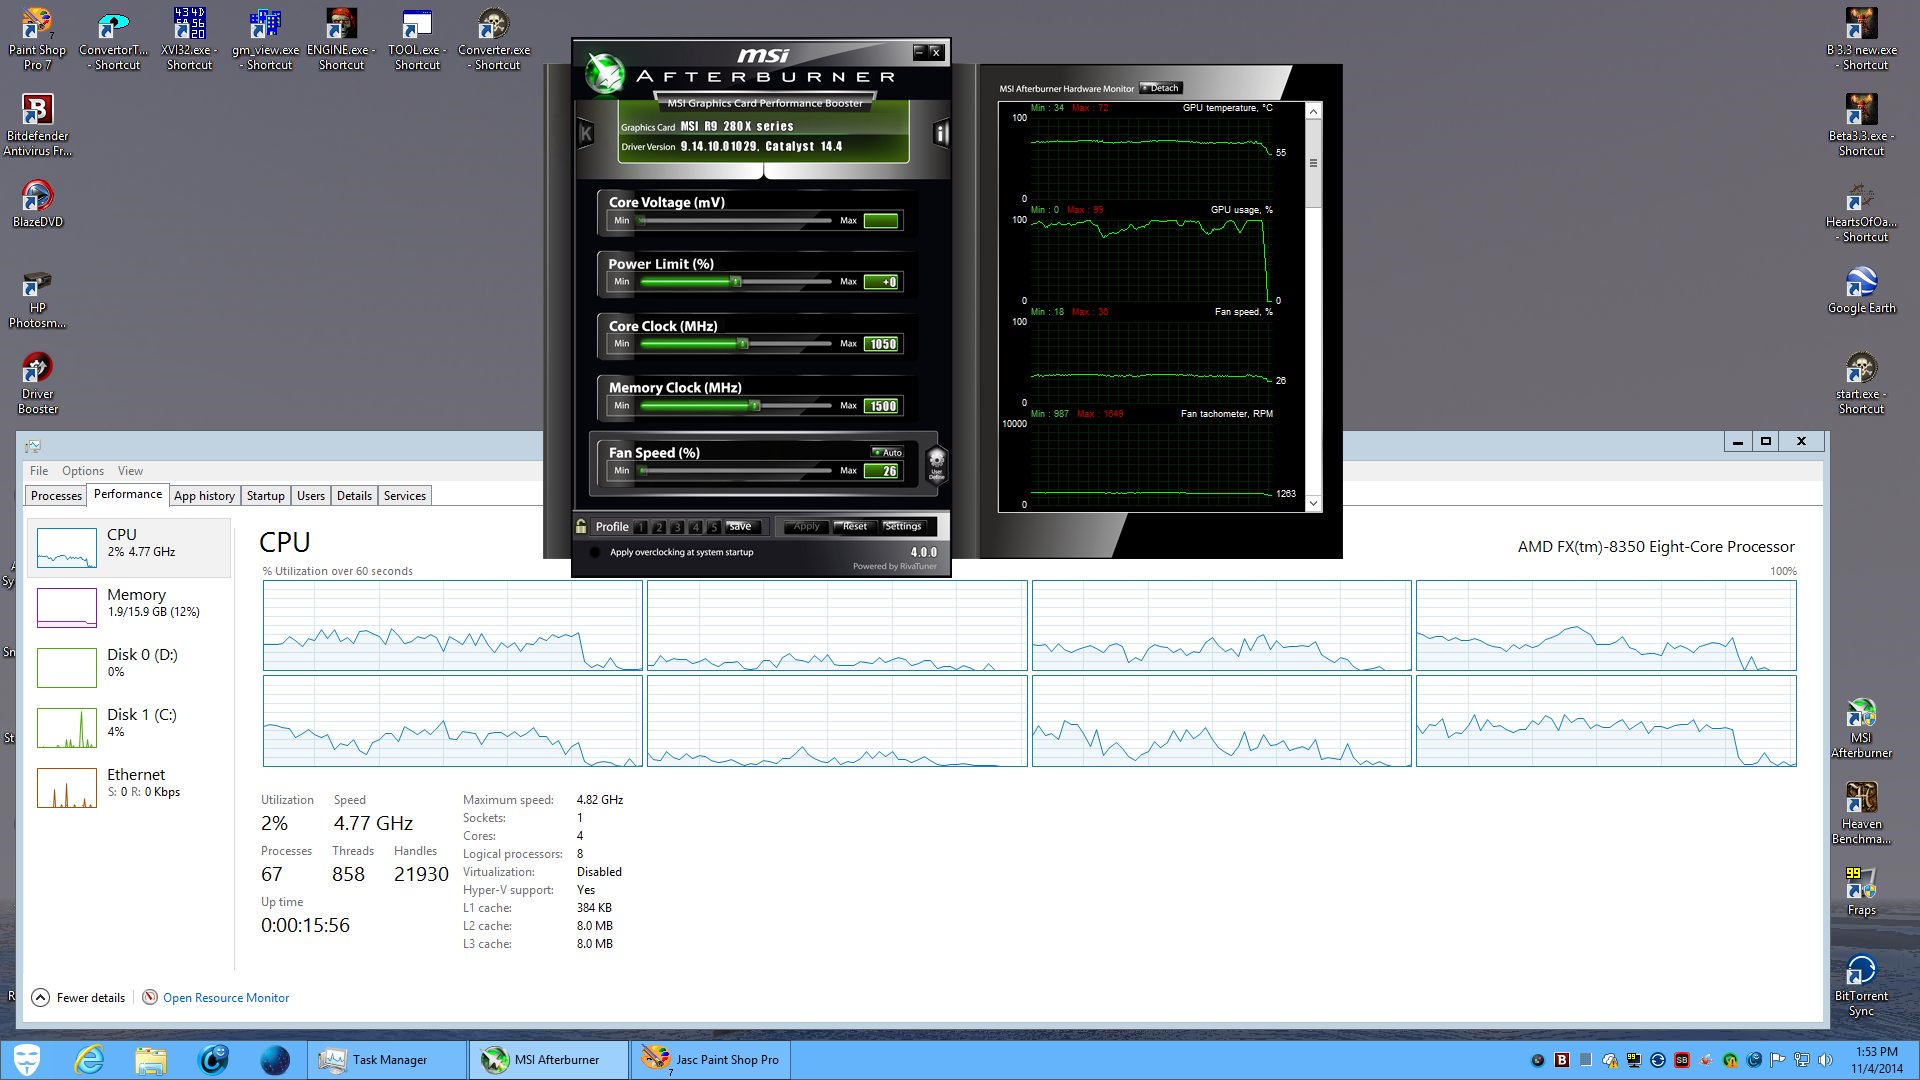Select the XVI32.exe shortcut desktop icon
The width and height of the screenshot is (1920, 1080).
click(189, 40)
